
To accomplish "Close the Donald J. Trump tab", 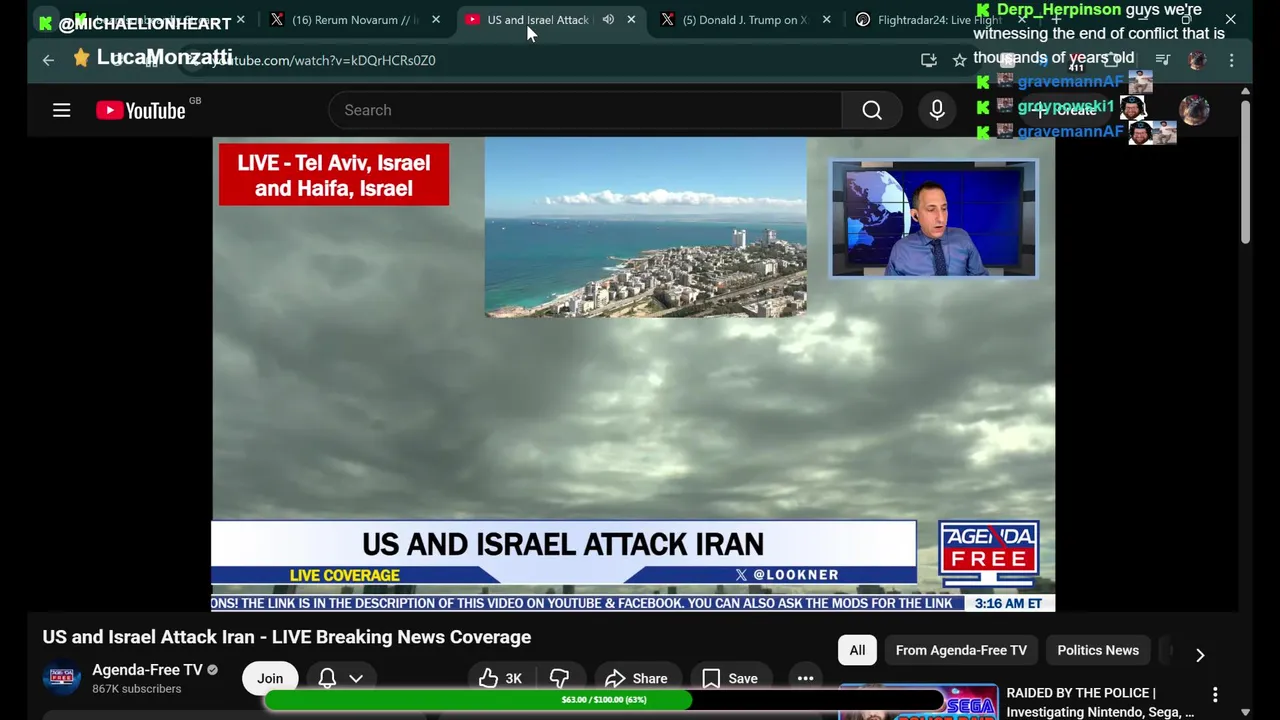I will pyautogui.click(x=826, y=20).
